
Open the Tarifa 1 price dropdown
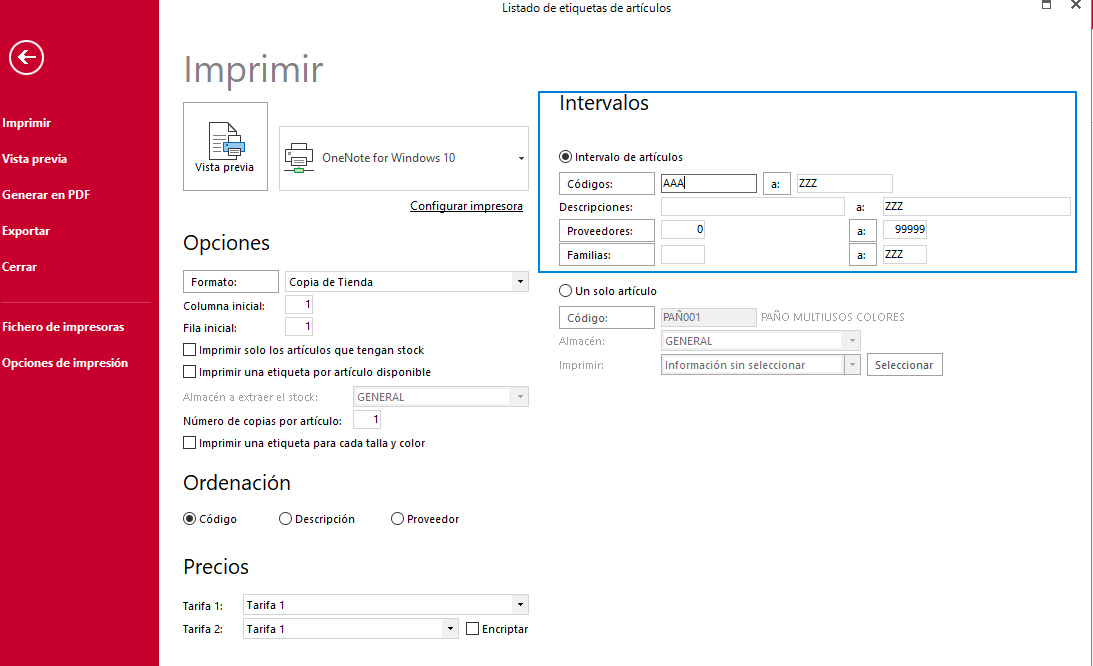pos(520,605)
